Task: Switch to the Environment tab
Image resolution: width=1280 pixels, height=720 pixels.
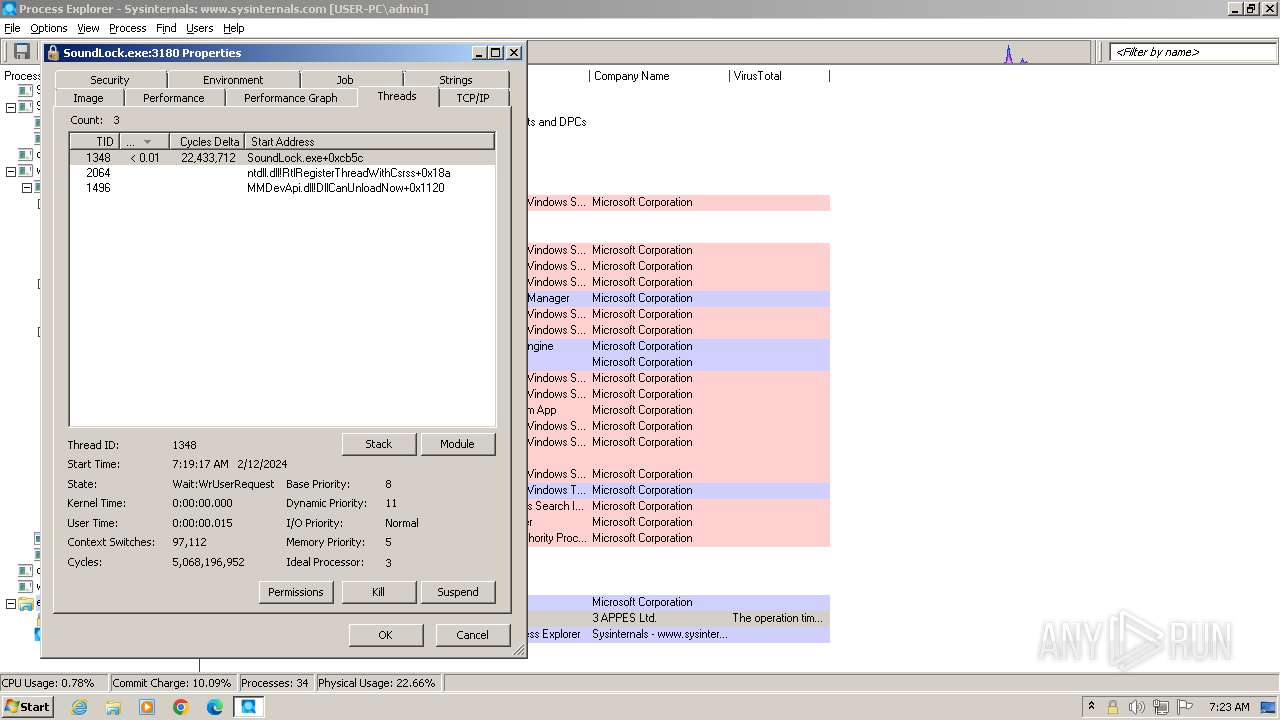Action: (233, 80)
